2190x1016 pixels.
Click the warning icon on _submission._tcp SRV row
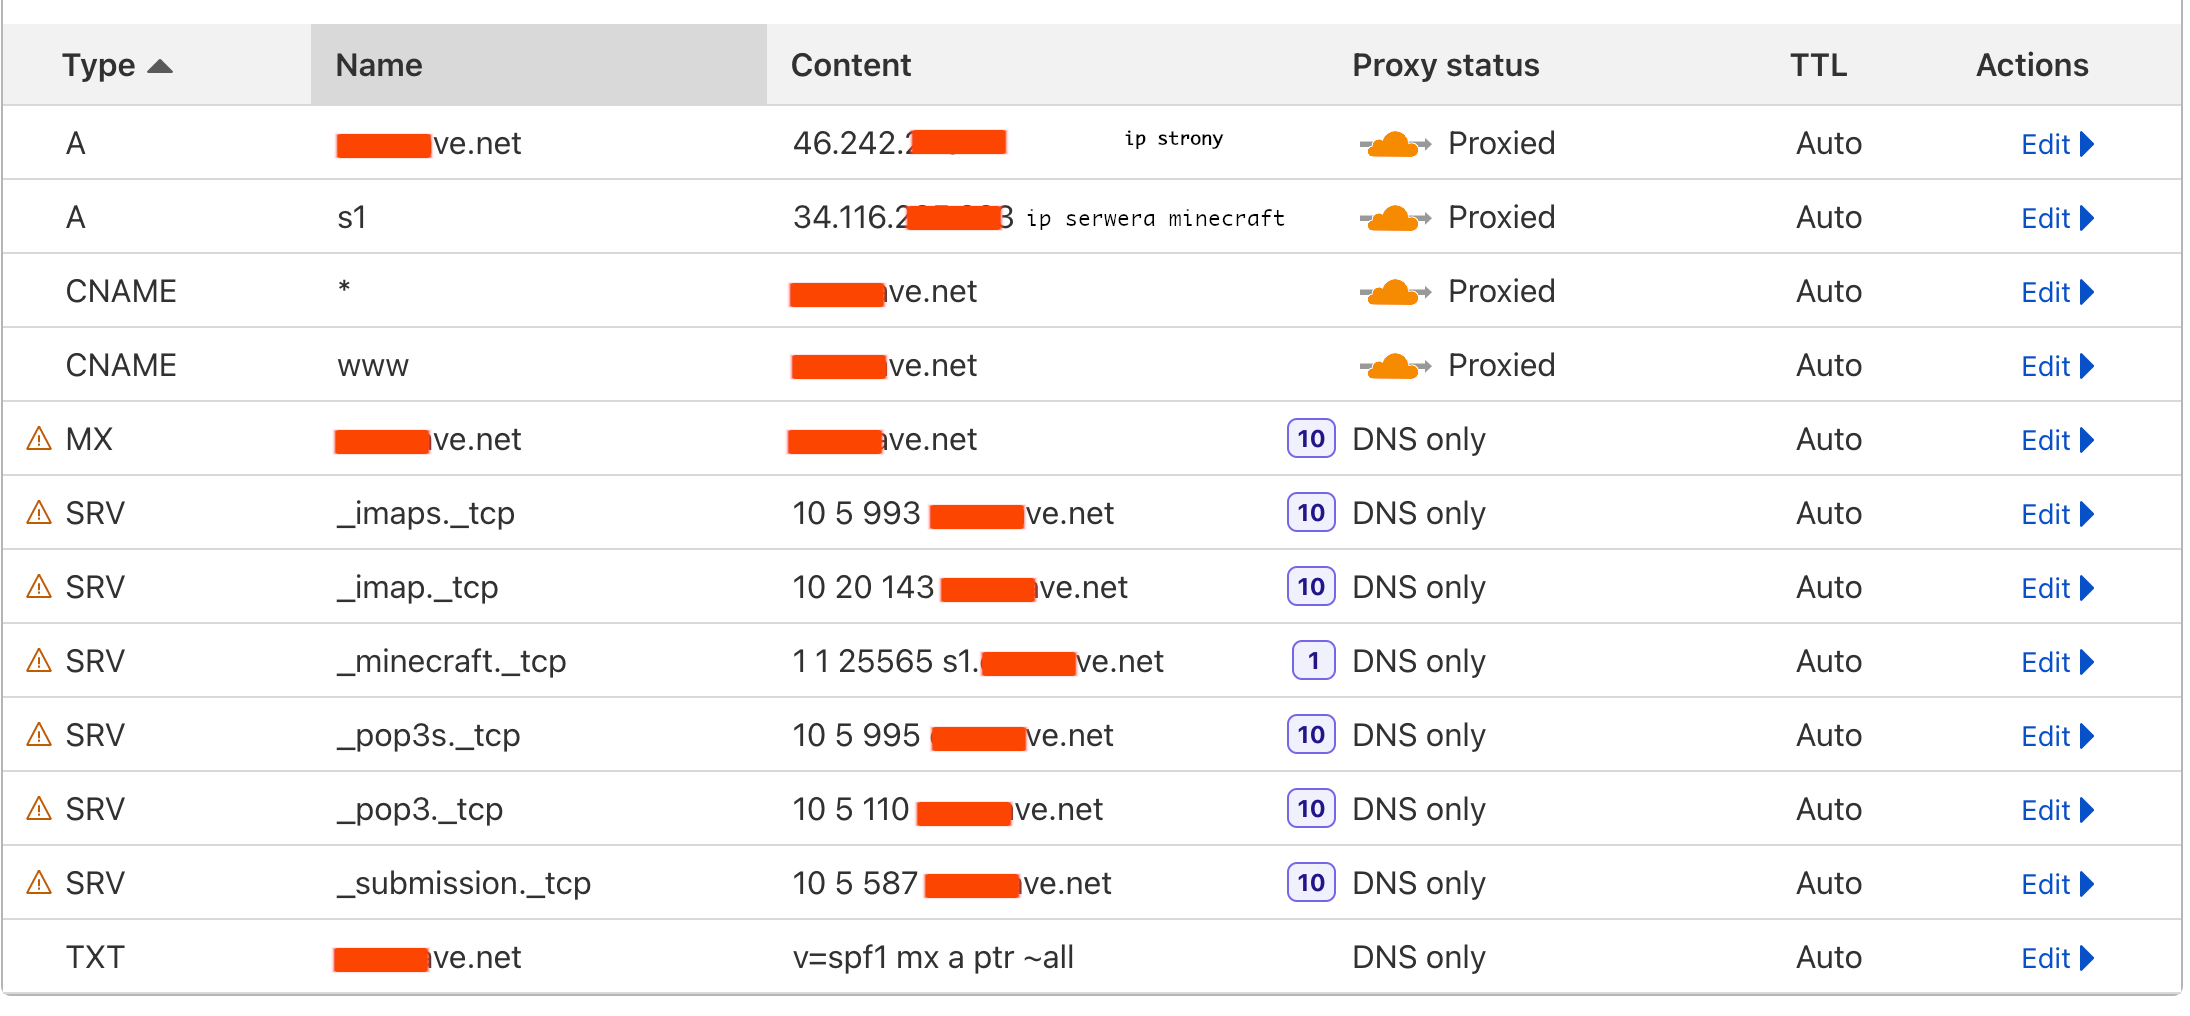point(39,883)
